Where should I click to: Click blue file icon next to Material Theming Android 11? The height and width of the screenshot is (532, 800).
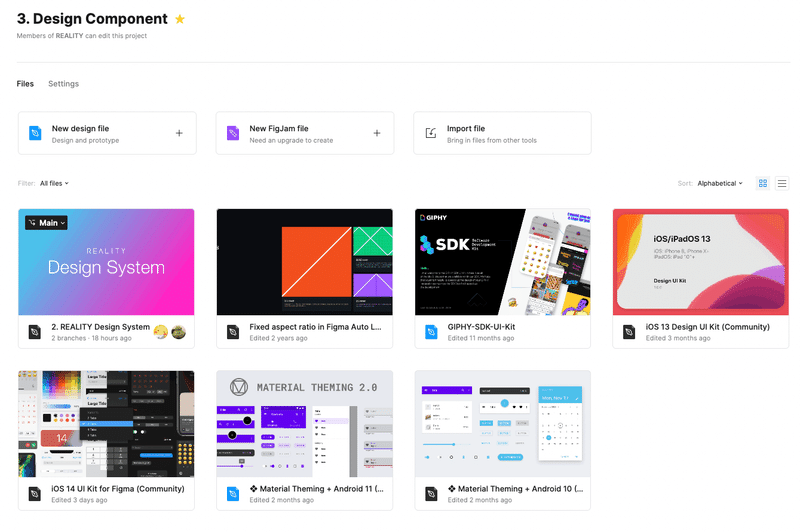[x=233, y=494]
